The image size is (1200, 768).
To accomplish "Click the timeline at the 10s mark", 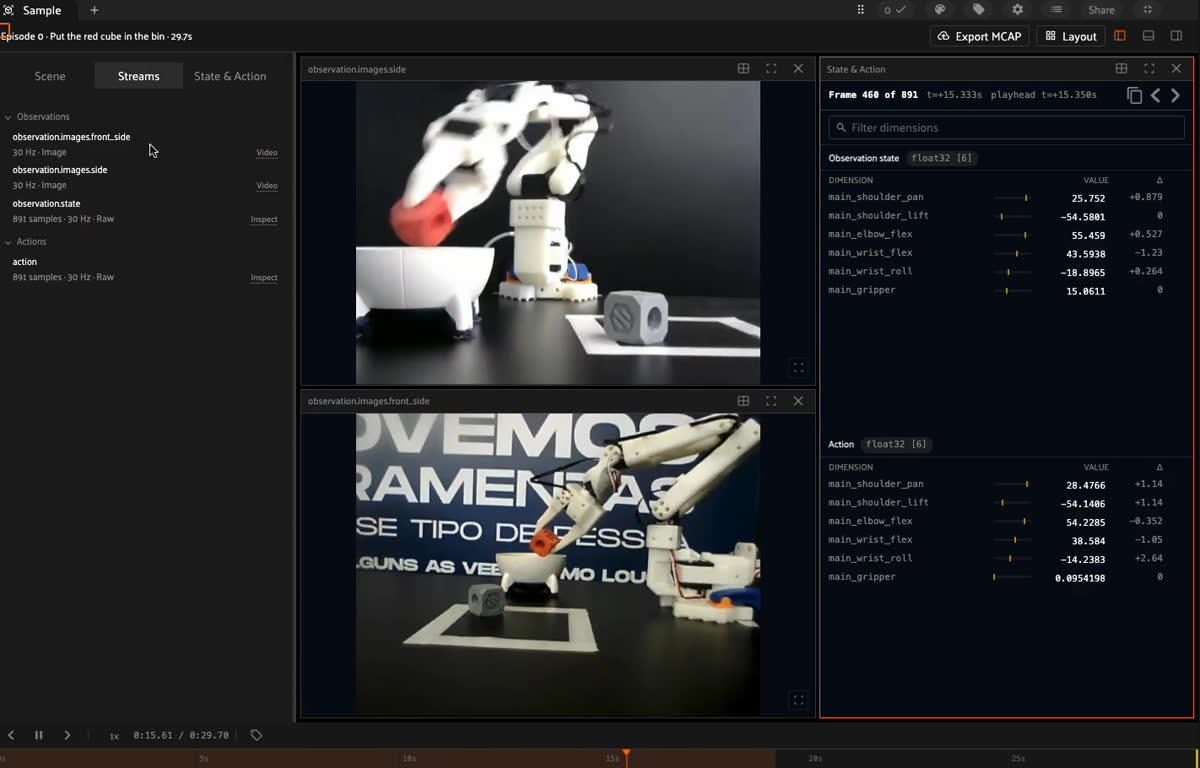I will tap(409, 759).
